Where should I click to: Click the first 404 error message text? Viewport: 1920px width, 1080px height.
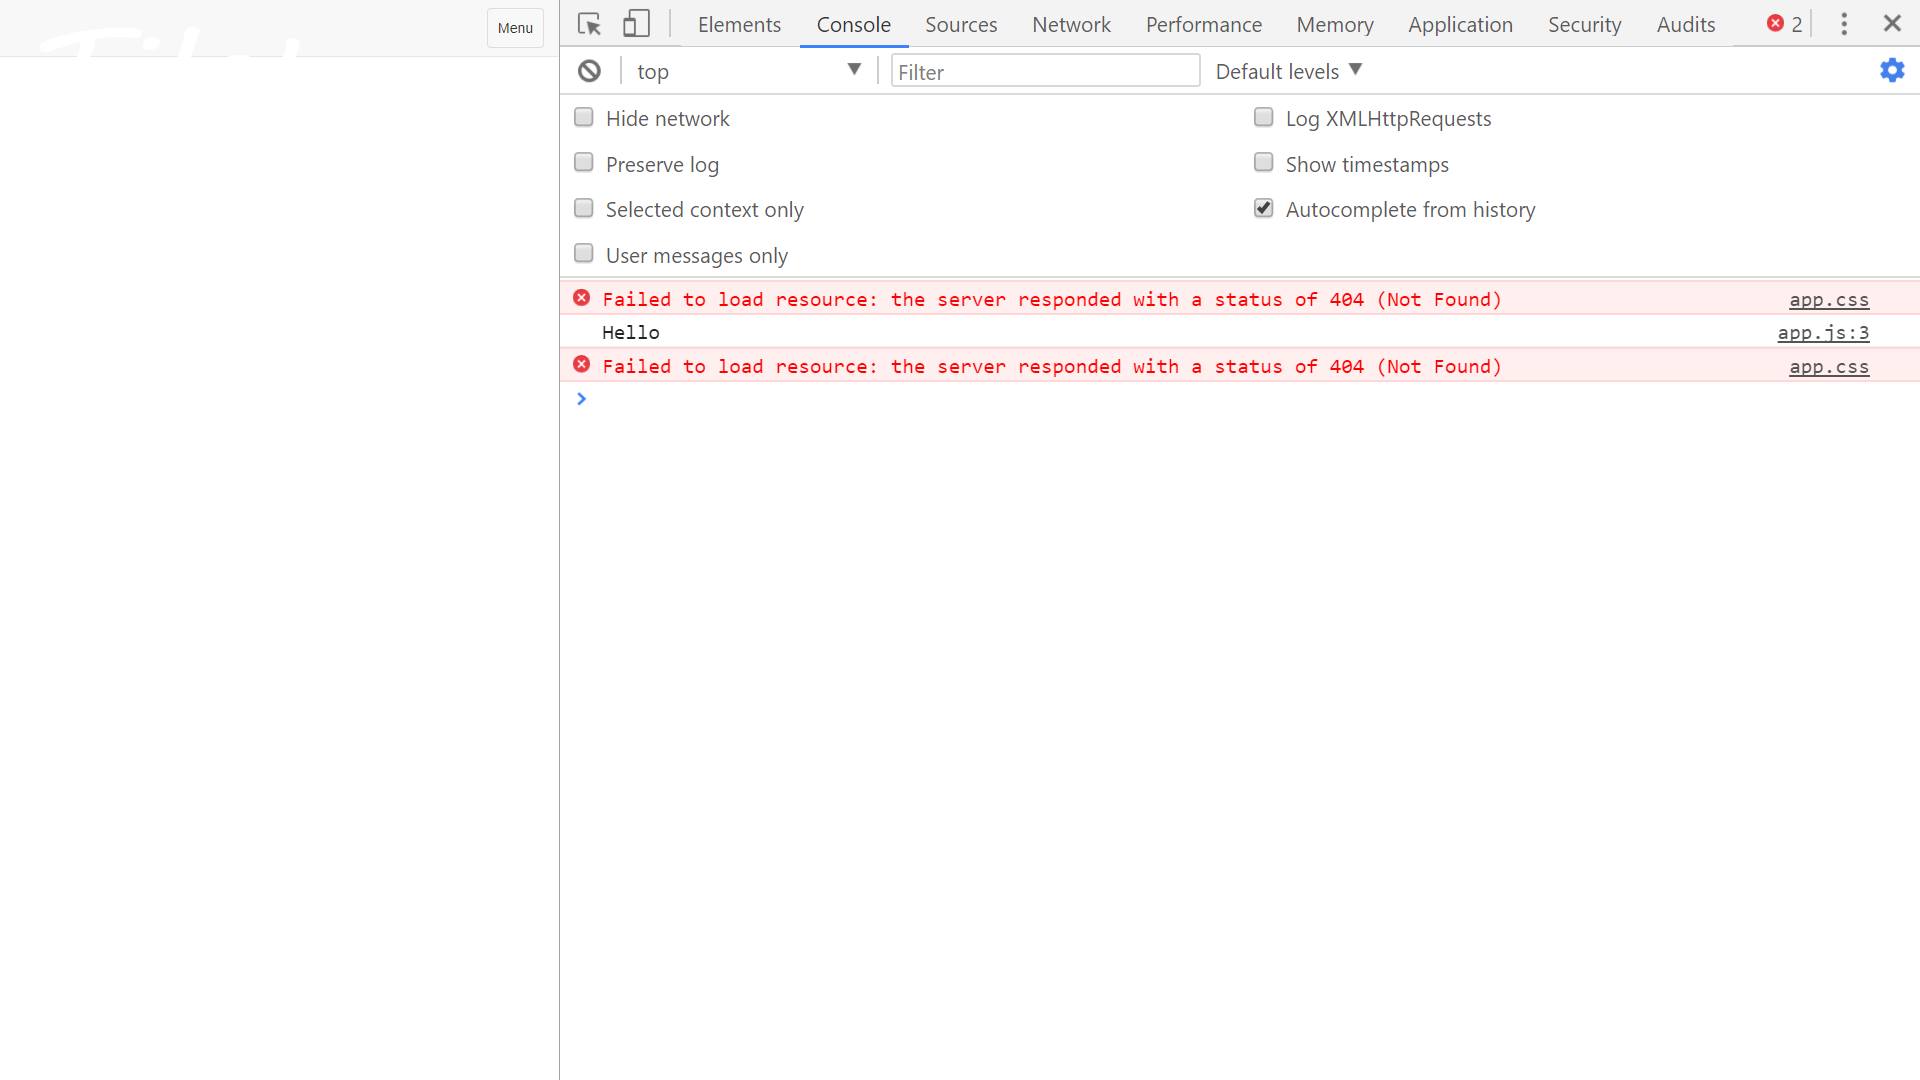click(x=1052, y=299)
